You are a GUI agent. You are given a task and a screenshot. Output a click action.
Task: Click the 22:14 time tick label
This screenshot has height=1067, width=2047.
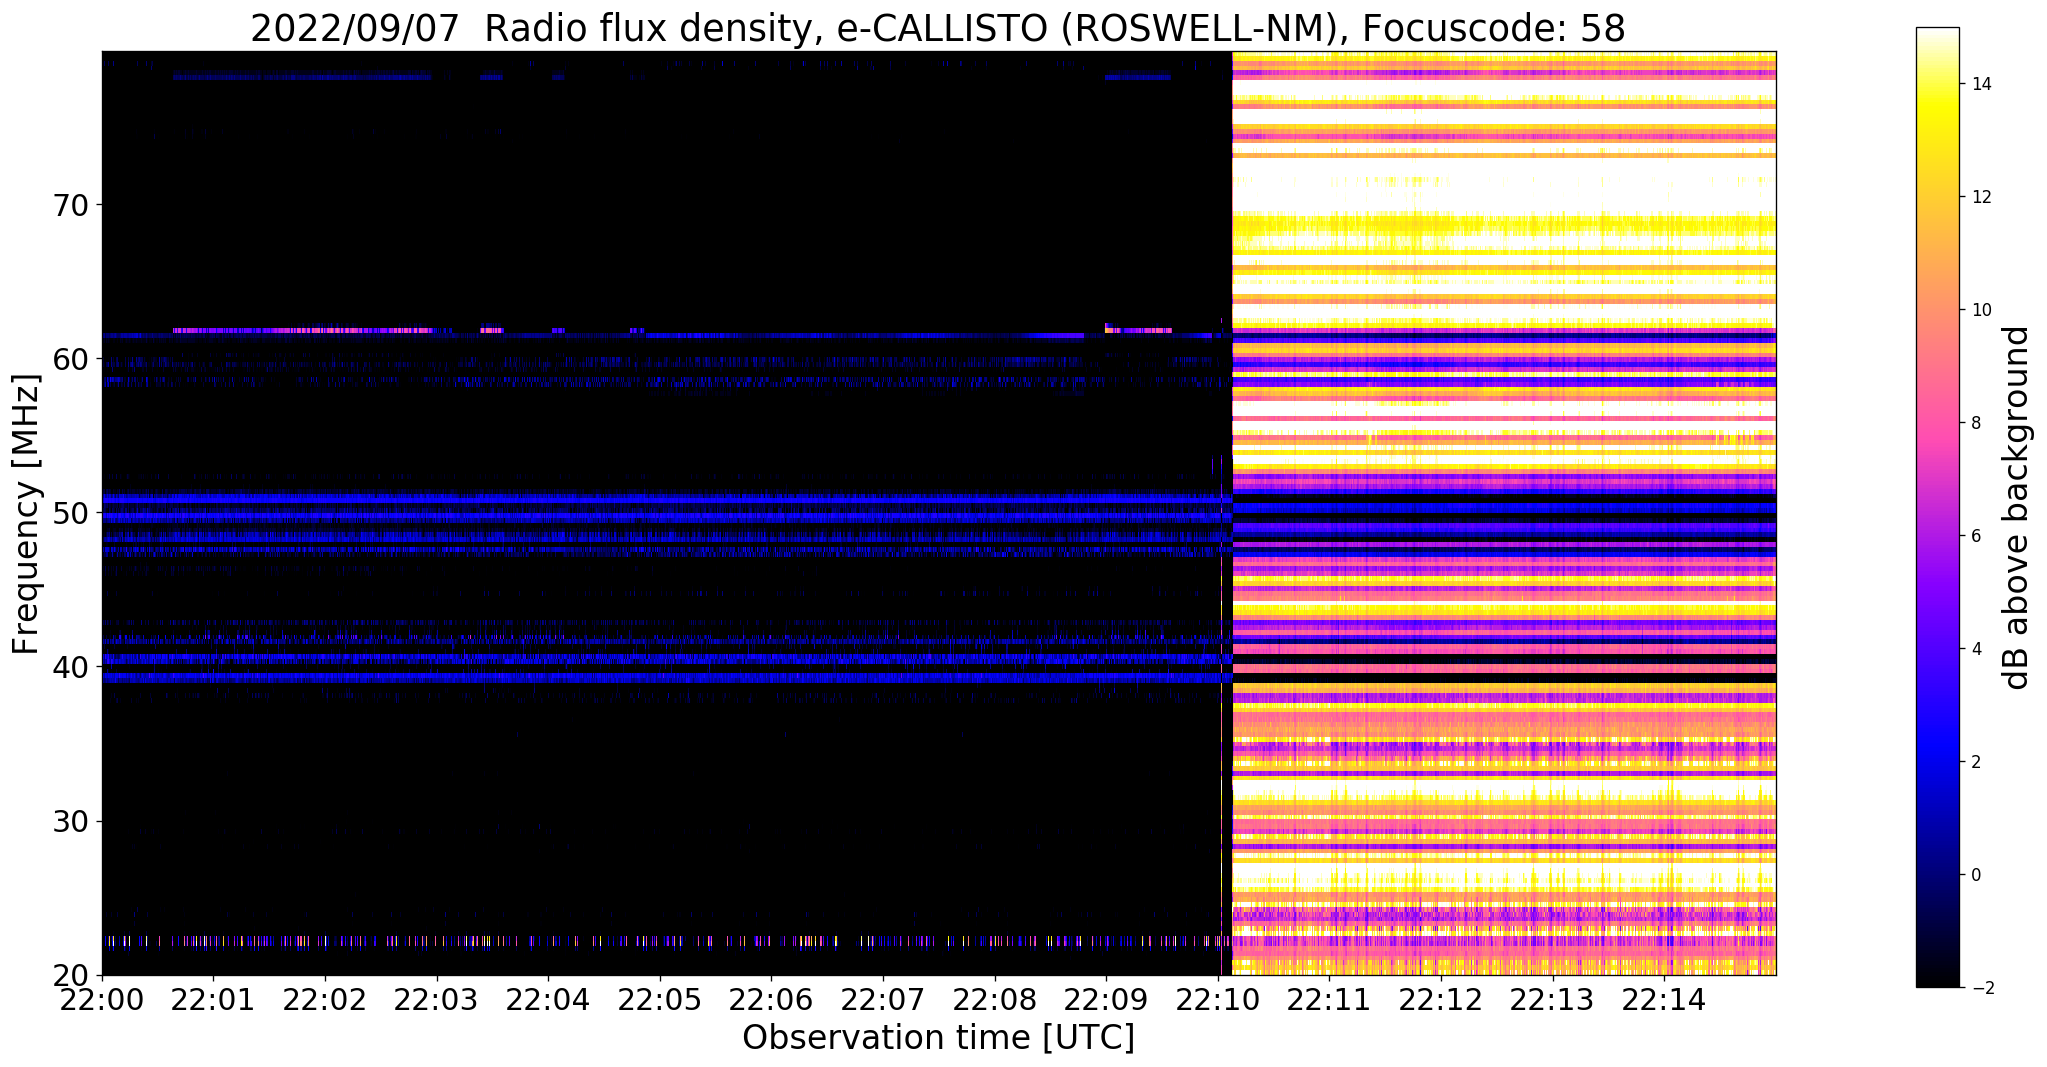1664,998
